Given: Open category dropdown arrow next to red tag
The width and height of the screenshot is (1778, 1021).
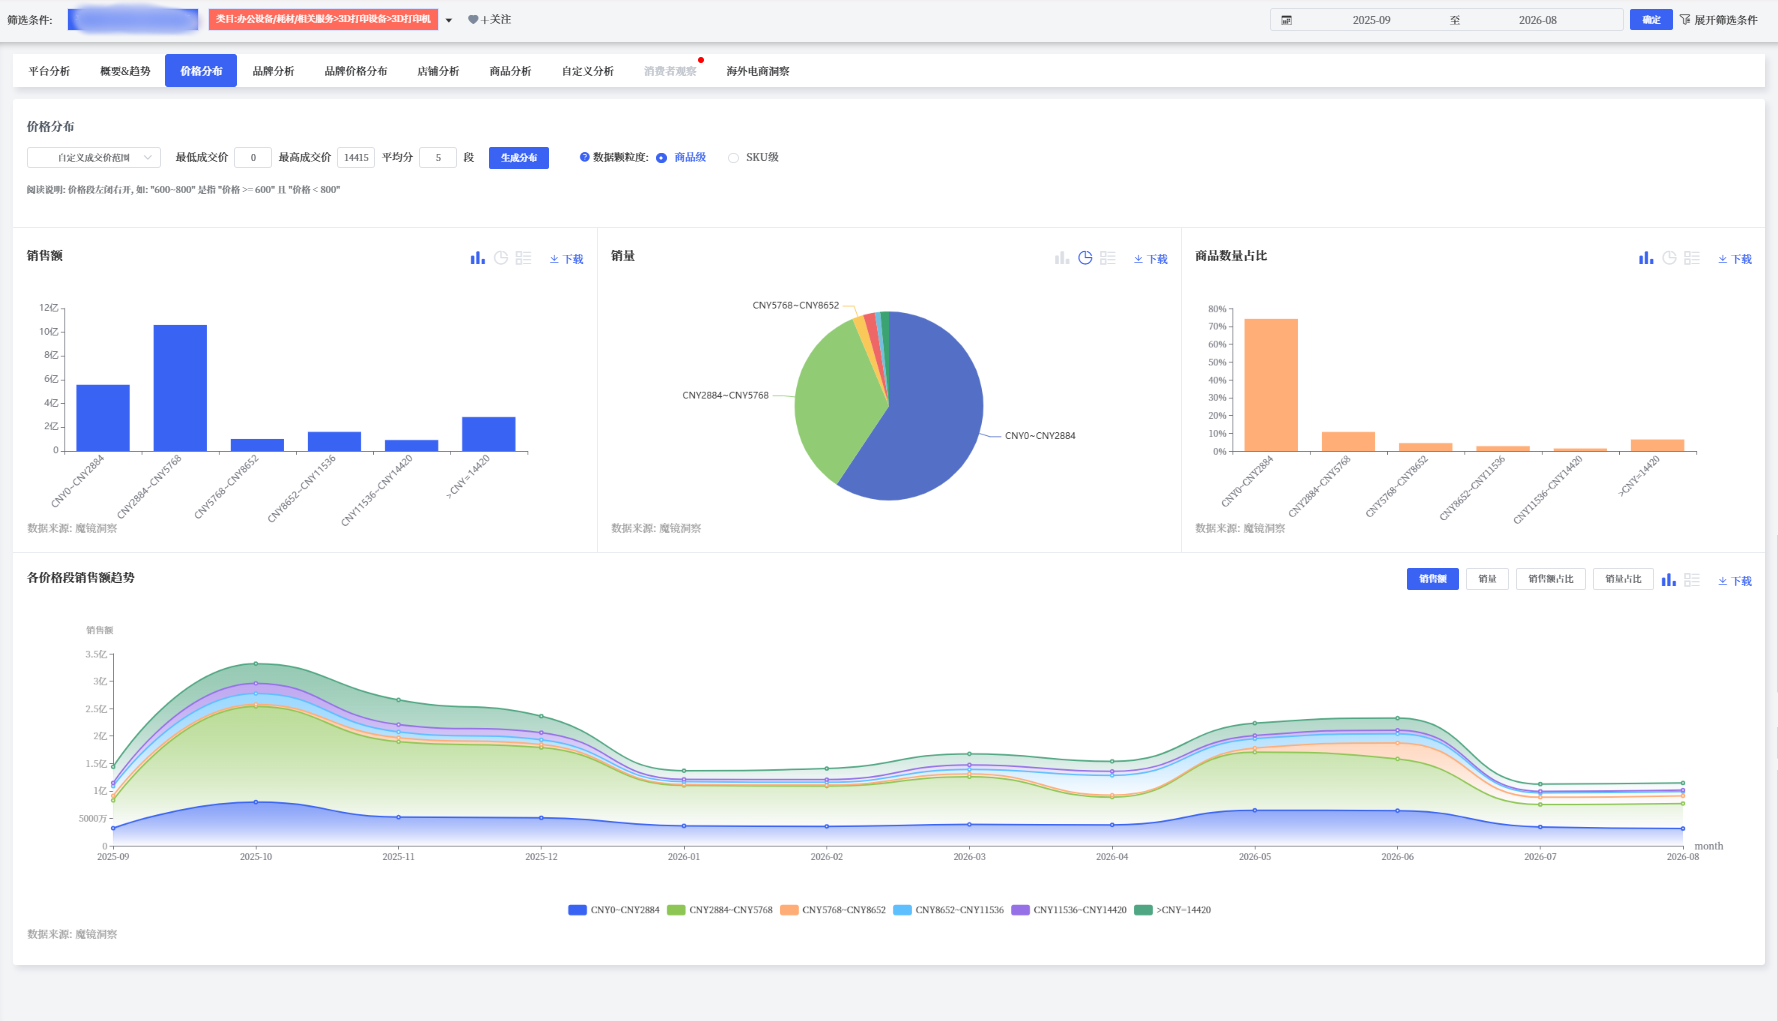Looking at the screenshot, I should tap(449, 20).
